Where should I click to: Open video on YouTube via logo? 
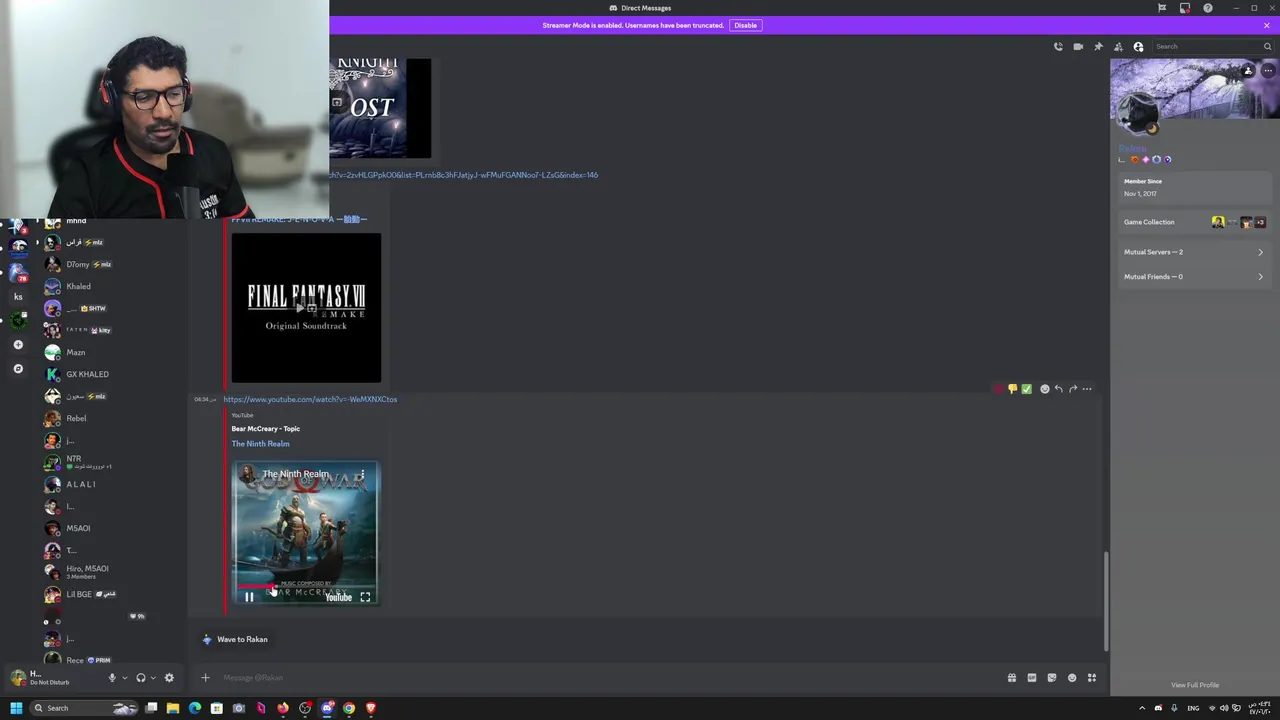coord(338,597)
